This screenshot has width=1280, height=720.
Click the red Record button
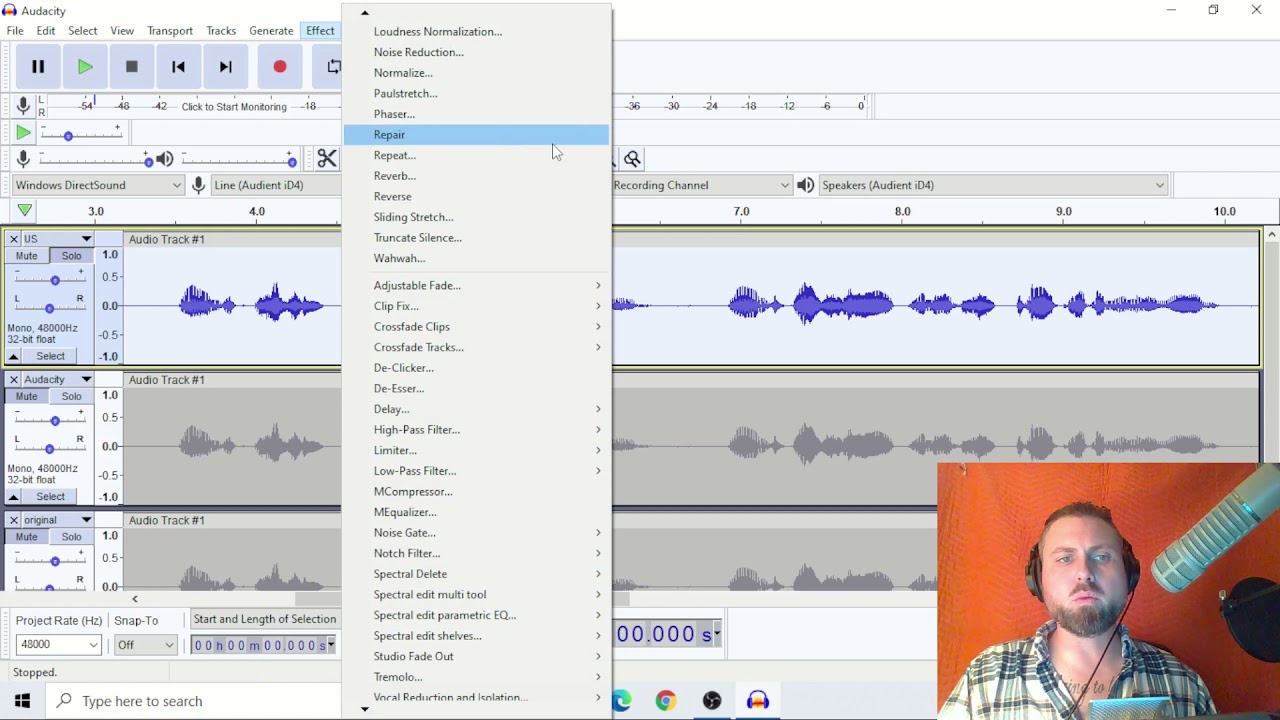[x=280, y=67]
